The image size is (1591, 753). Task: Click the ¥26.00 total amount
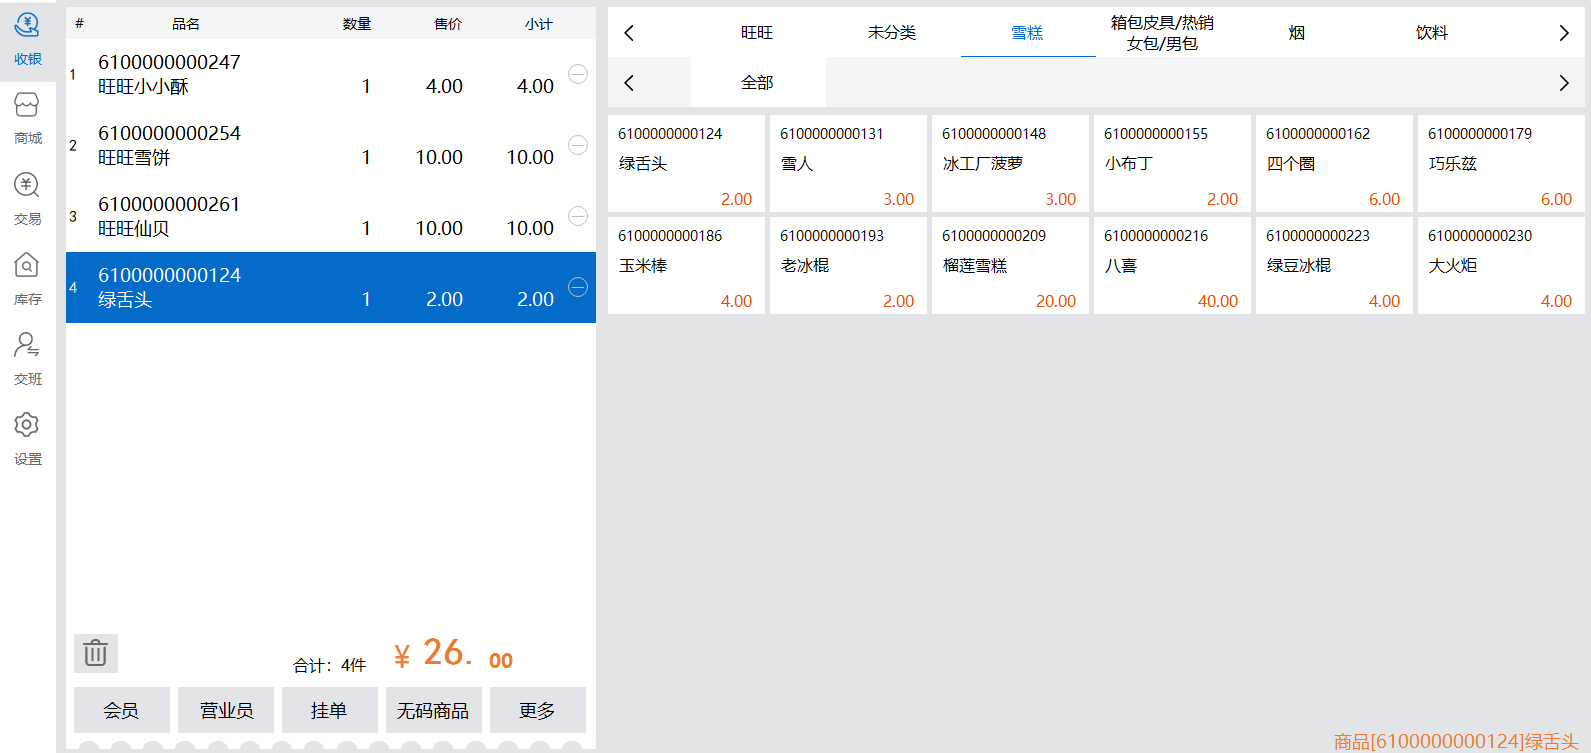[453, 654]
